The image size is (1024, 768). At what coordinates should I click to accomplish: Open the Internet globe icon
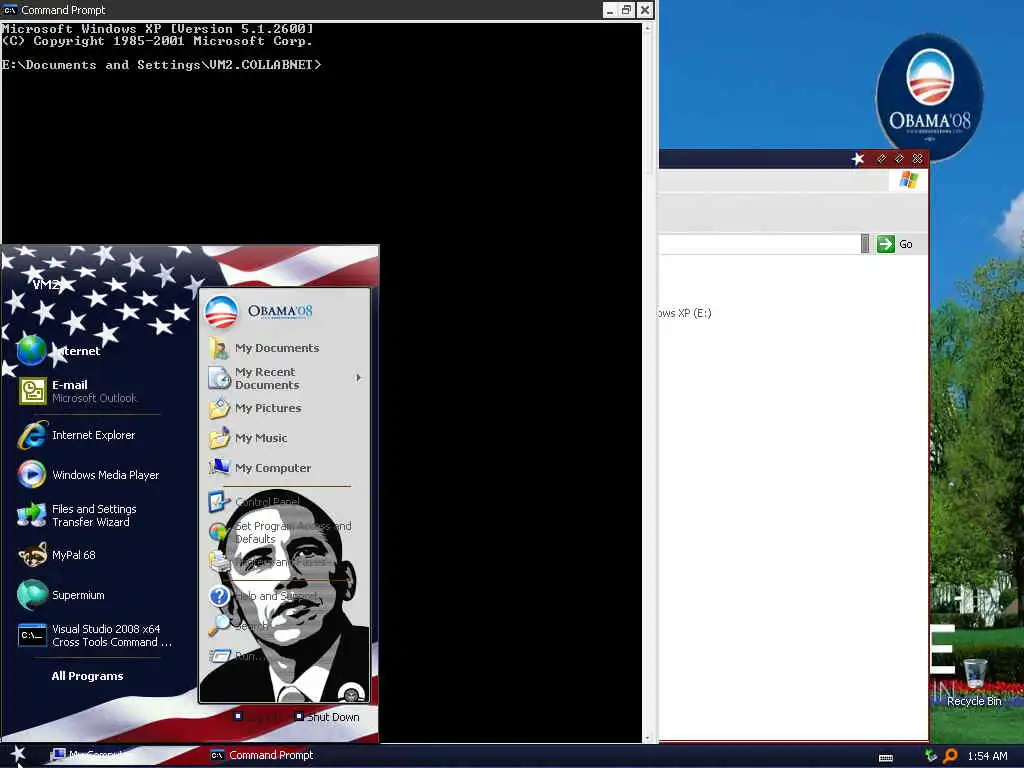click(32, 351)
